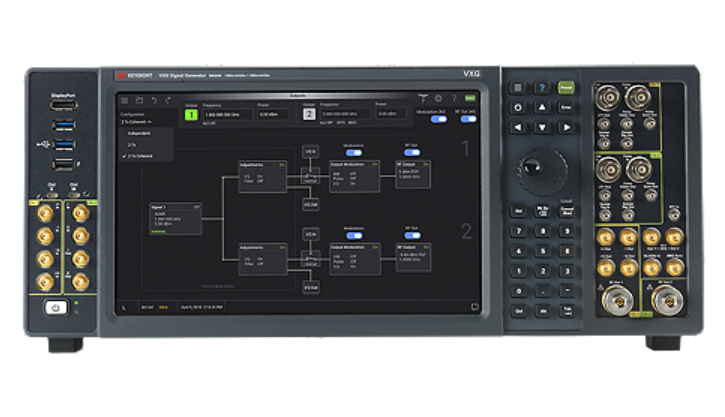Tap the green status indicator at screen top-right
The image size is (725, 417).
coord(470,98)
